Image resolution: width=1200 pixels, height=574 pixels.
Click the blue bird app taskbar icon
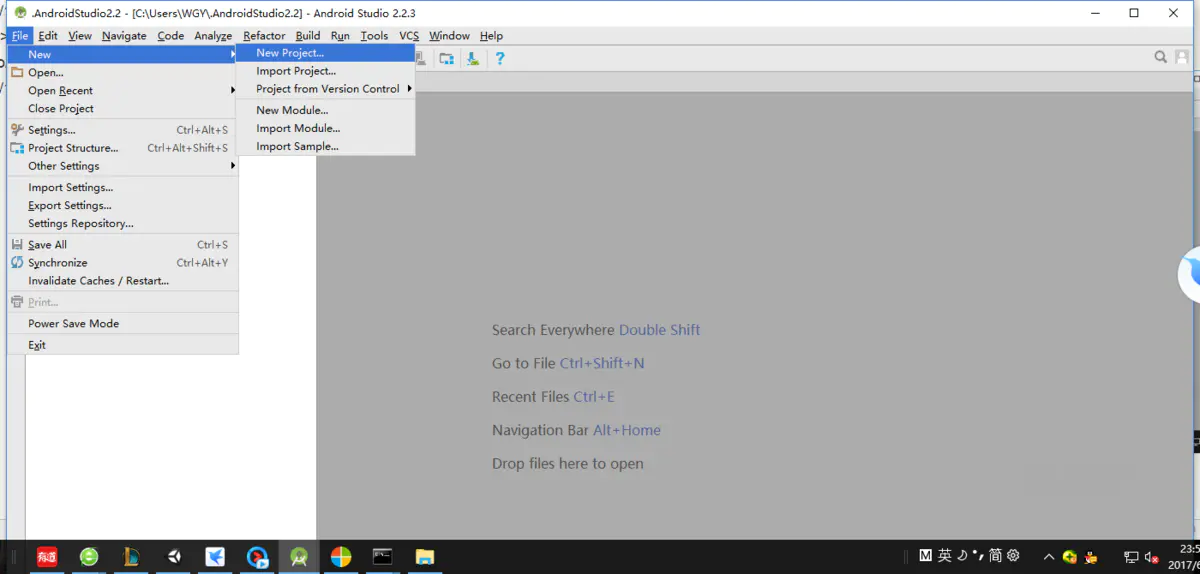click(x=215, y=557)
